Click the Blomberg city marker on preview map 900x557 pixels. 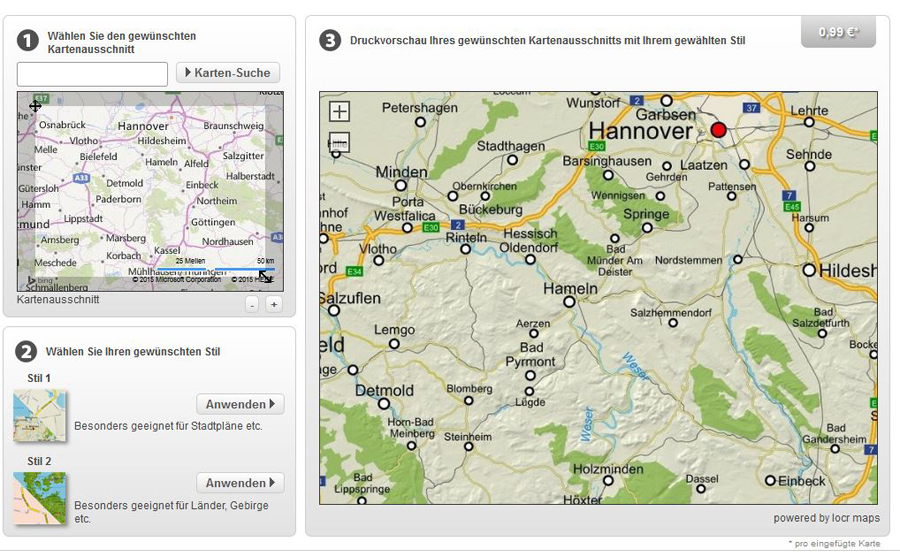468,400
